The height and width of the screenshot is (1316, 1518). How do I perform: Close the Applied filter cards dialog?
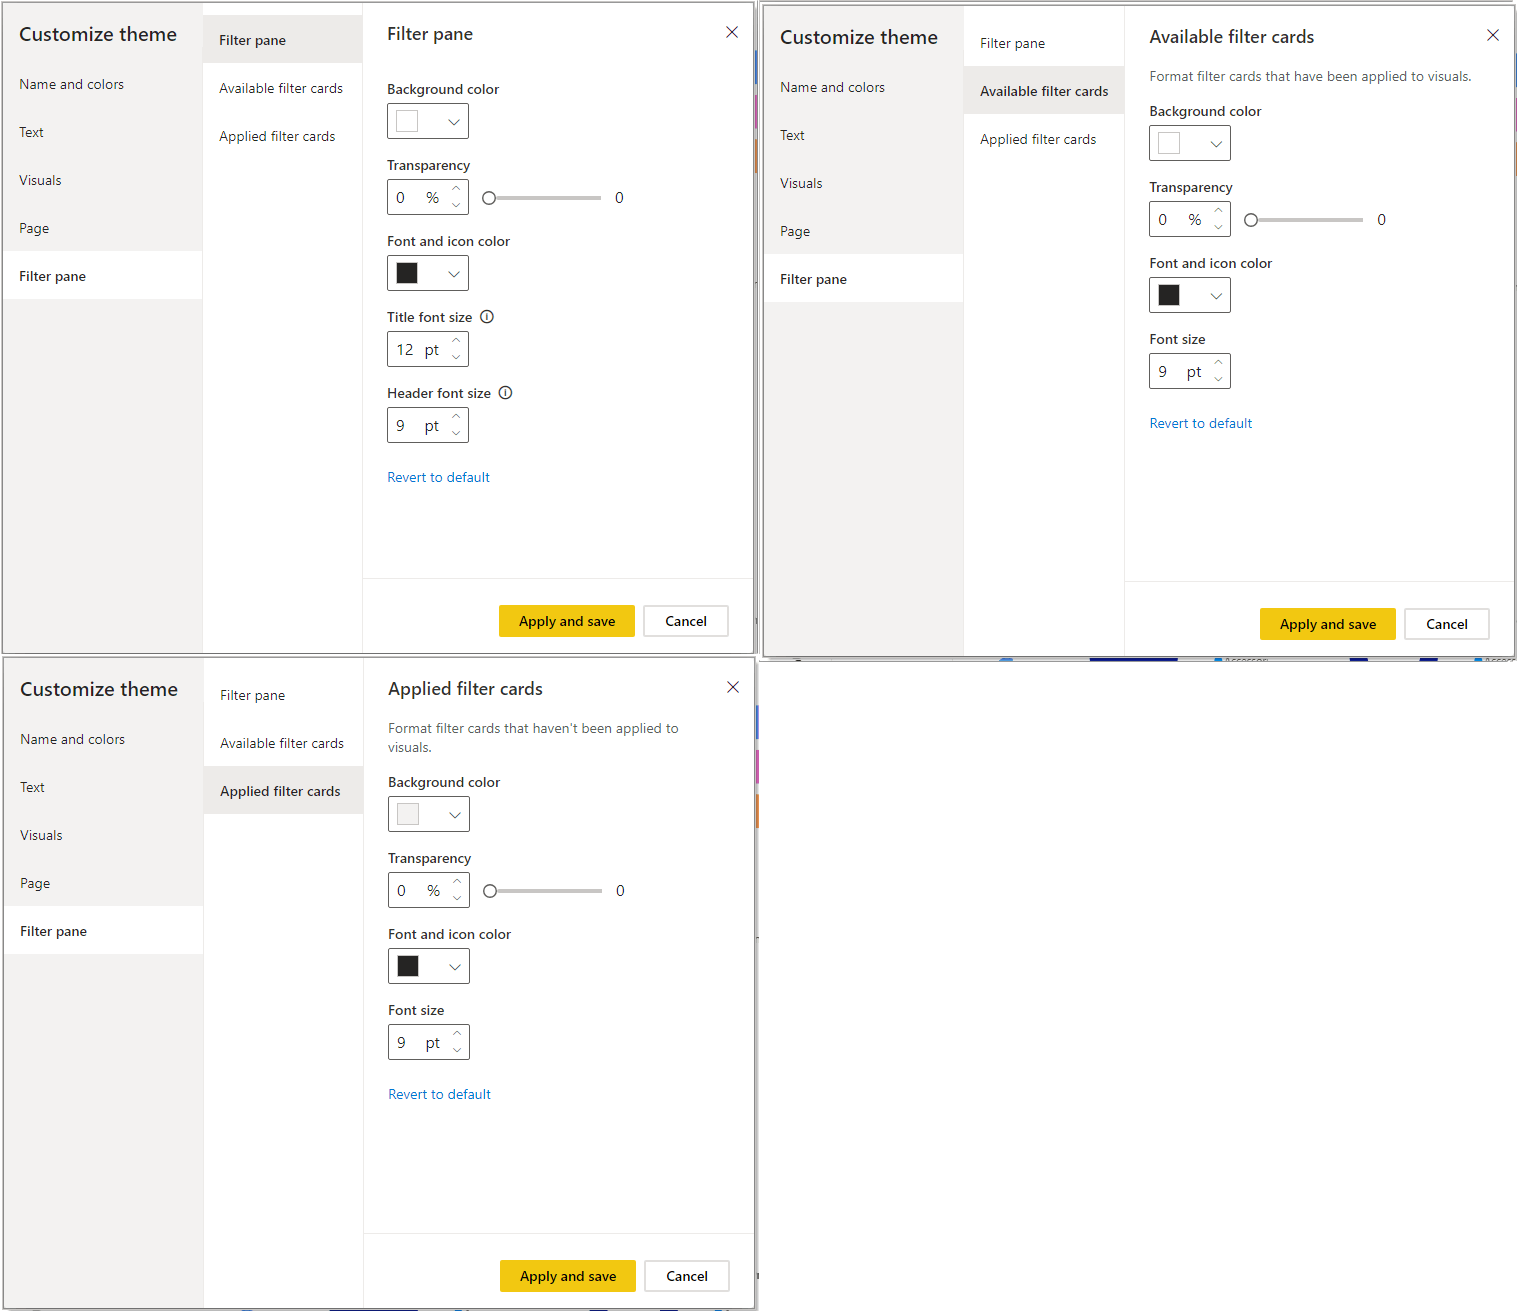(733, 688)
